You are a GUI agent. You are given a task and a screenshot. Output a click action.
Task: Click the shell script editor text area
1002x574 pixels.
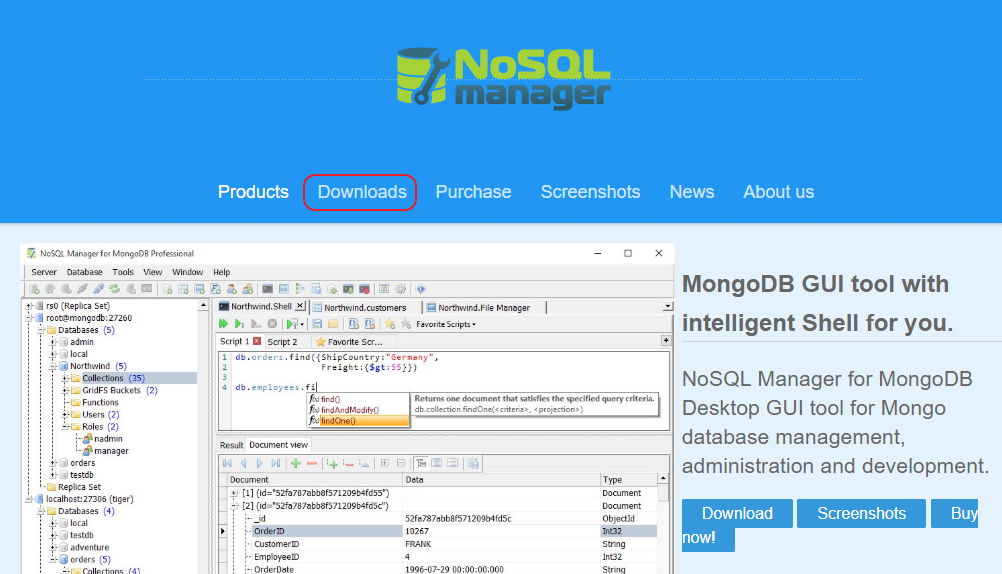444,390
